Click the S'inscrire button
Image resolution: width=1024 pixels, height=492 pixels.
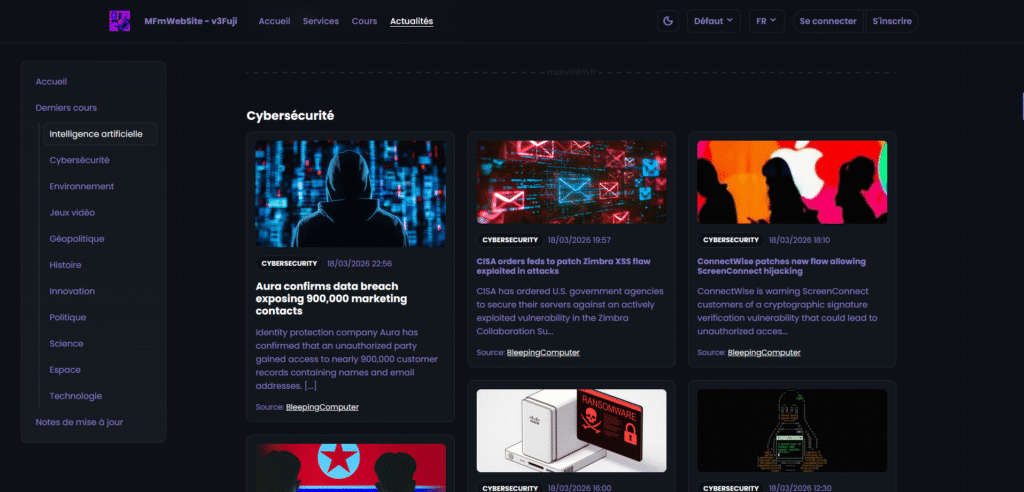(891, 21)
